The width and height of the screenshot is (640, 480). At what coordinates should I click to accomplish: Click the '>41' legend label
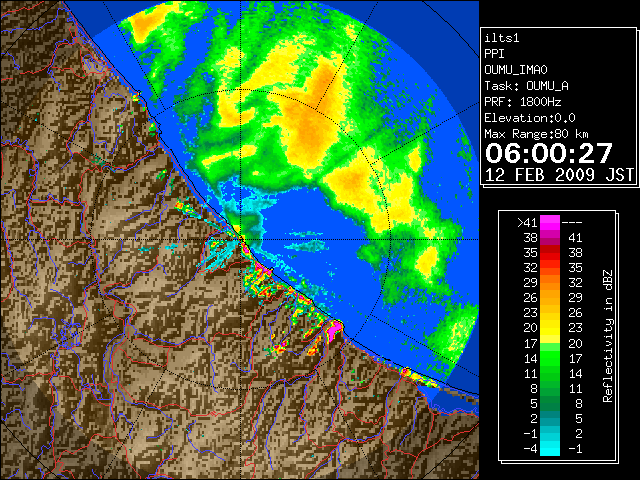527,222
